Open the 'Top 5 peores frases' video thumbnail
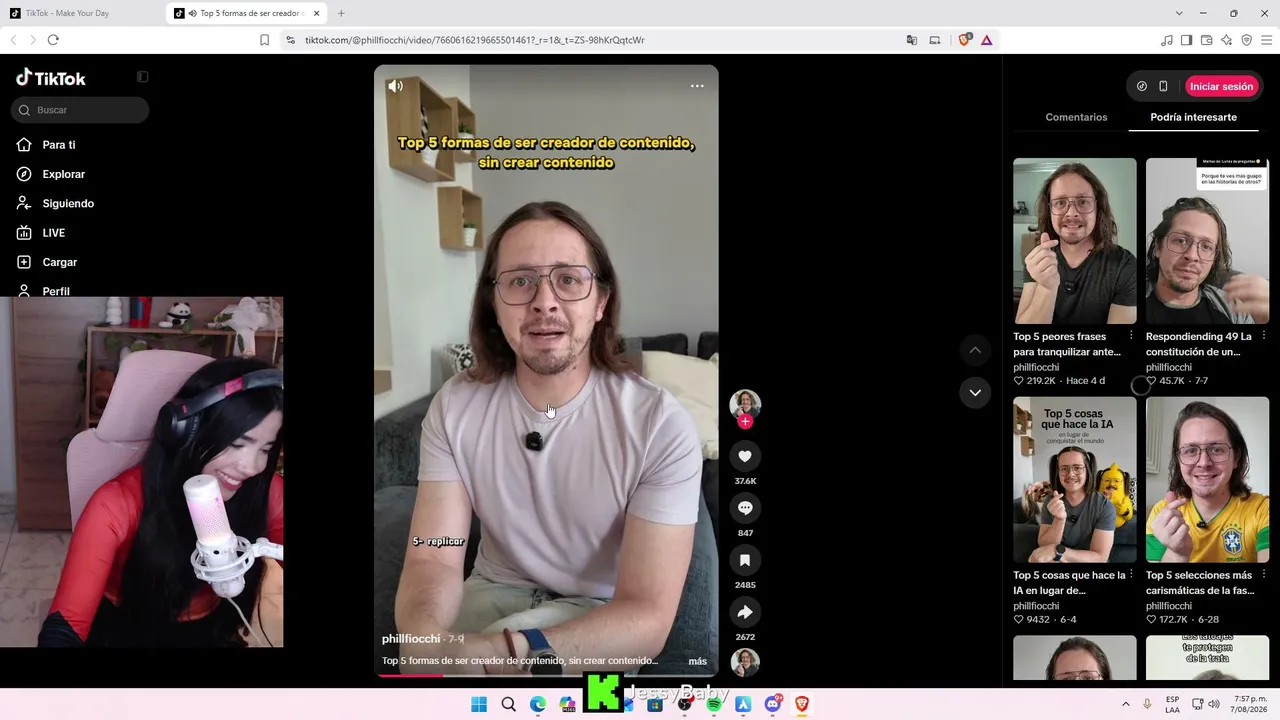 [1075, 241]
